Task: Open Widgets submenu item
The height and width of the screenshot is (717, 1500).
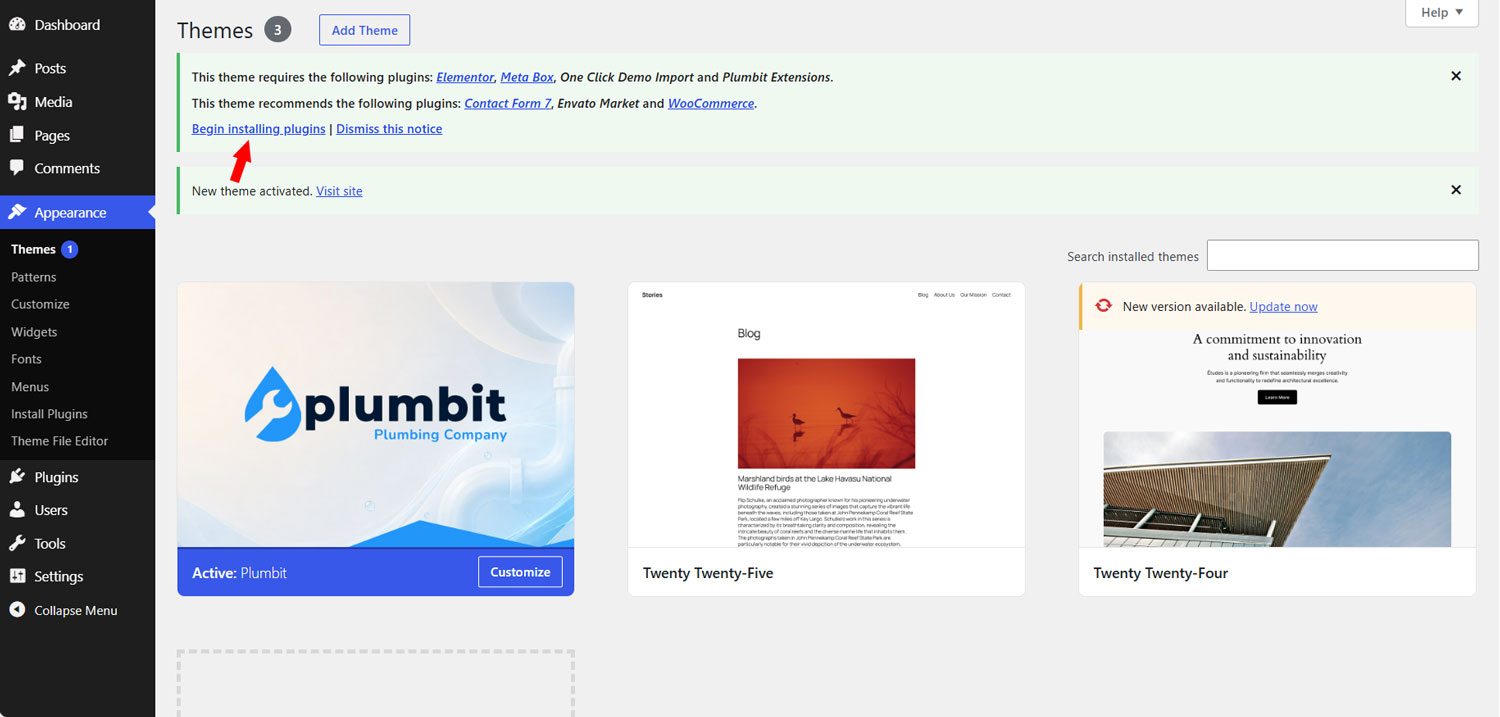Action: (34, 332)
